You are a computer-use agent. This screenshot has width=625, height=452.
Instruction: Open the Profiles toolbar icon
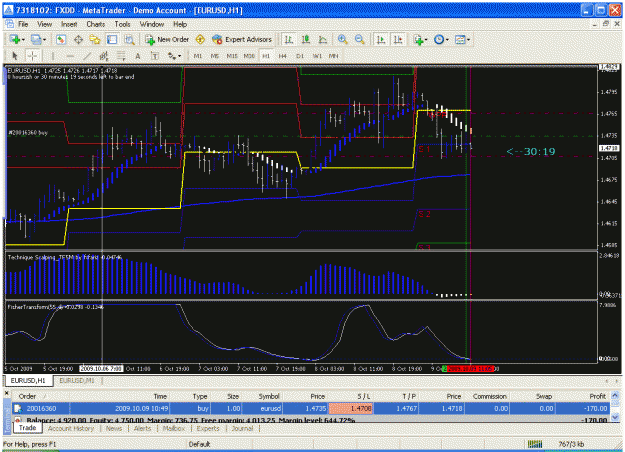[x=36, y=39]
